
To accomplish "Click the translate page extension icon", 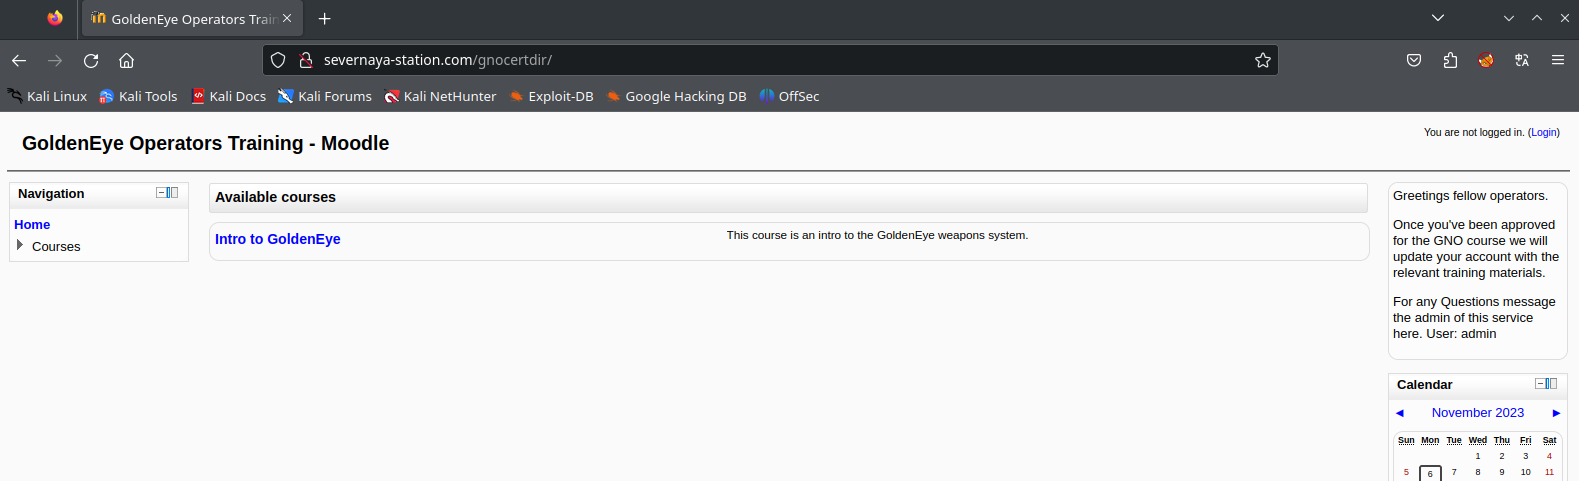I will (1522, 60).
